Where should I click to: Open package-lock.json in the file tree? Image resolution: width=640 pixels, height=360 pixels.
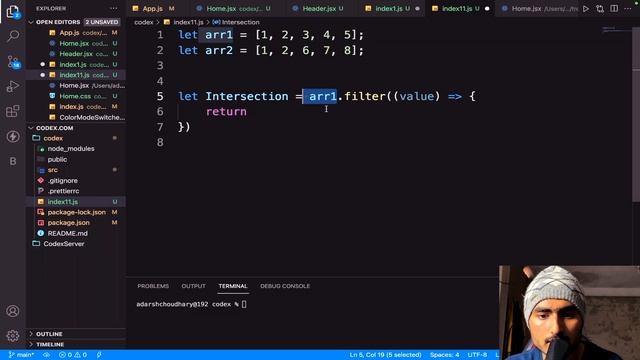[76, 212]
